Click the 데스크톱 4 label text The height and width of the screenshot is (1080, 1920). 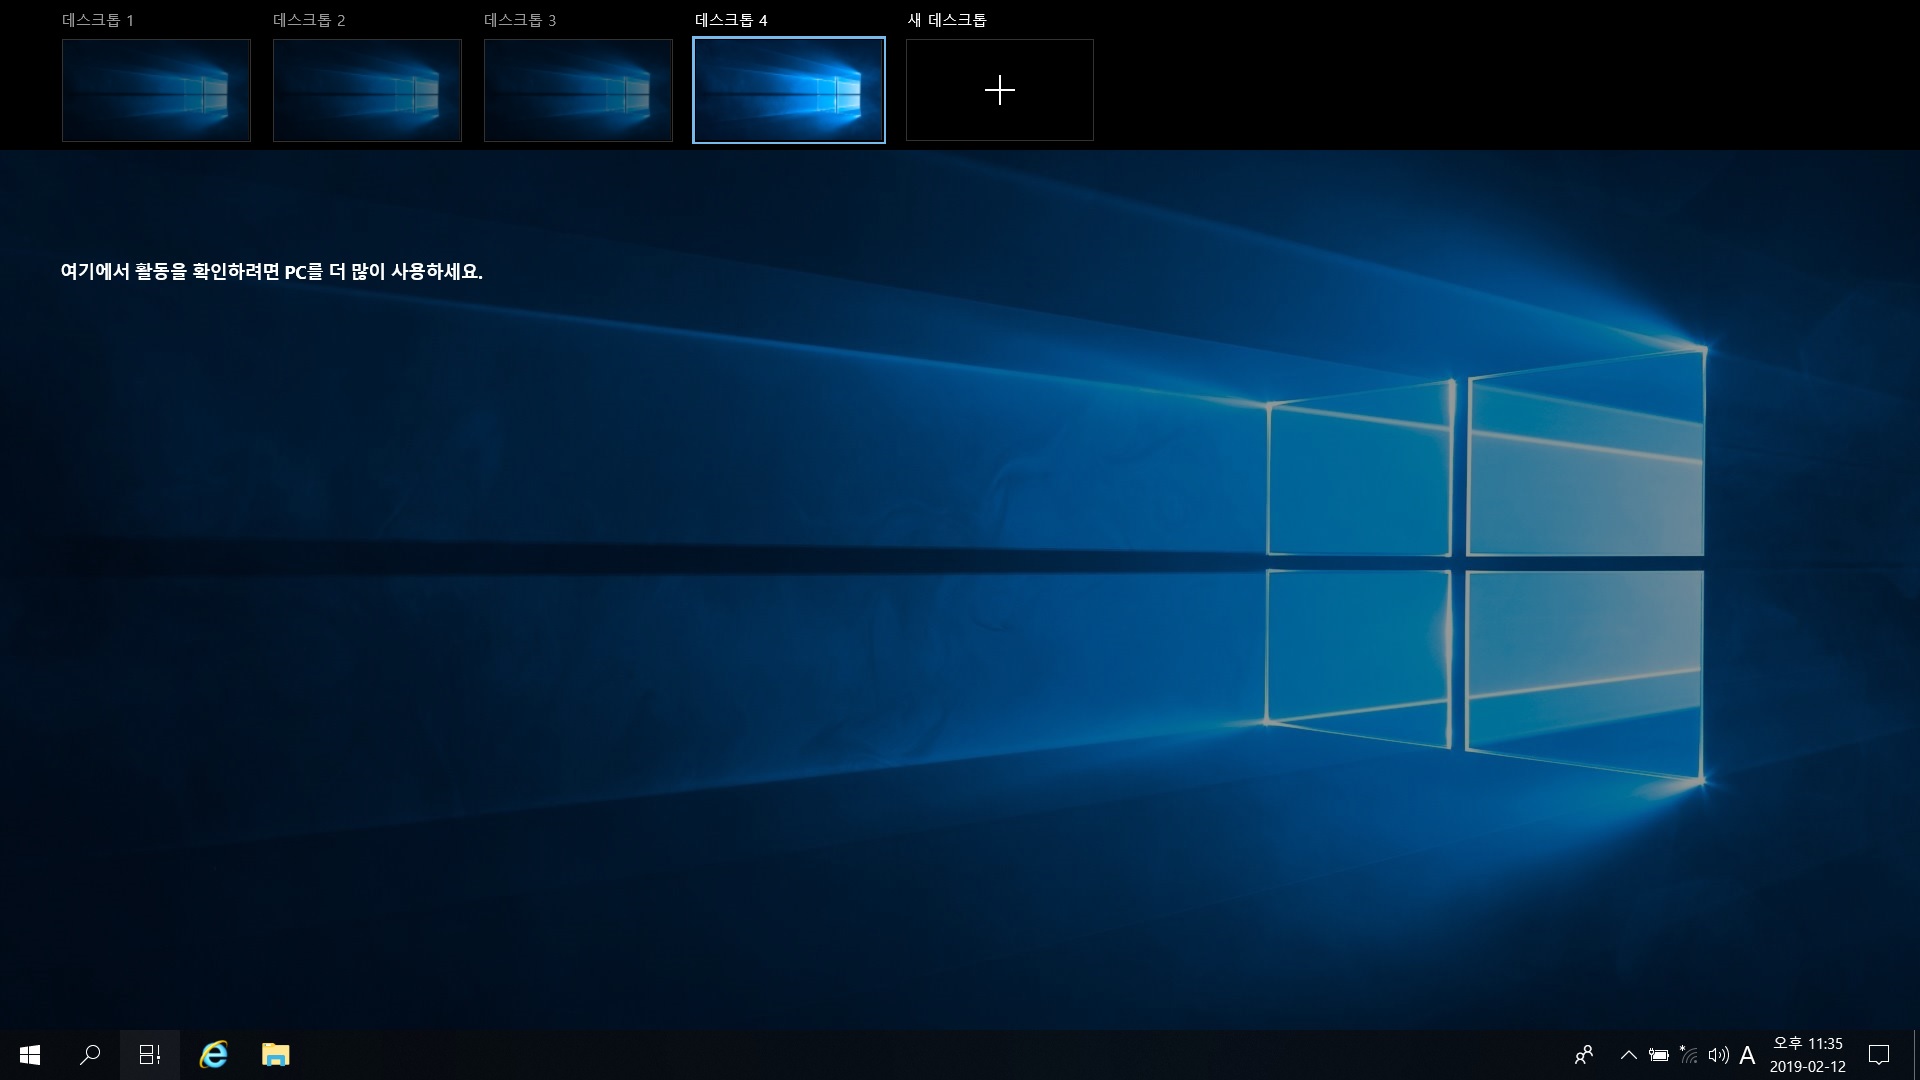pos(731,20)
